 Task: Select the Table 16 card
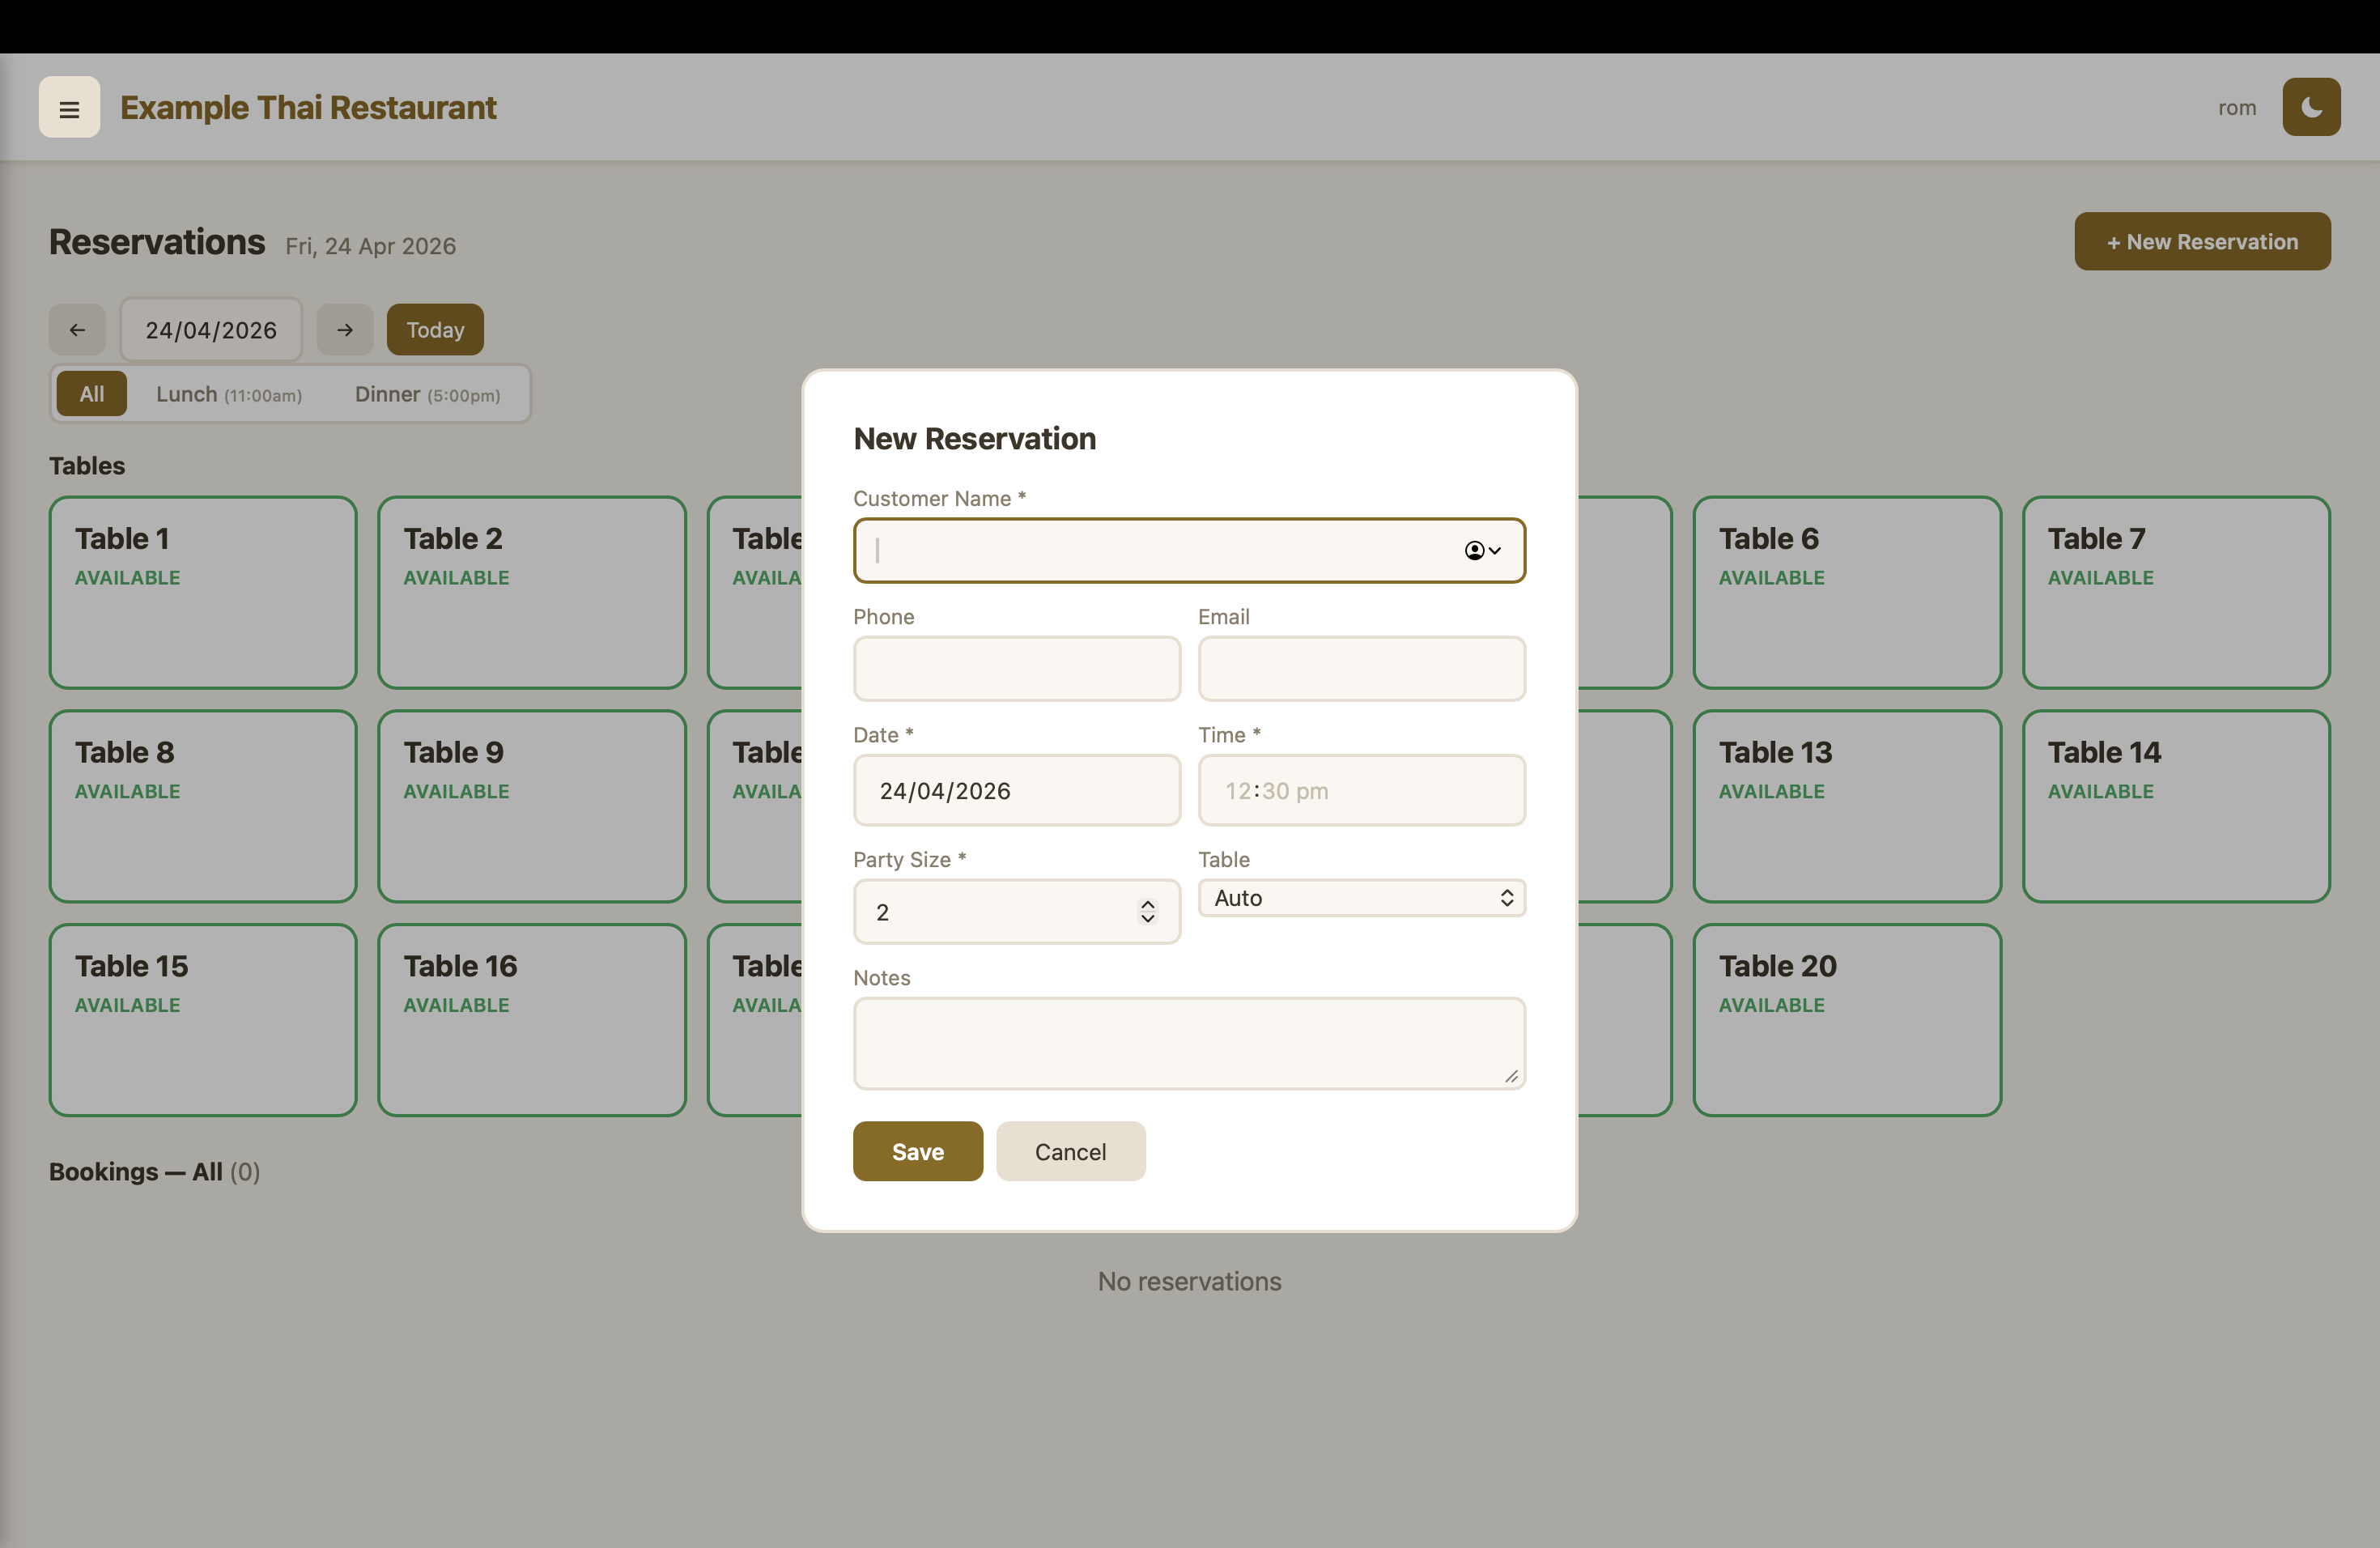(532, 1020)
